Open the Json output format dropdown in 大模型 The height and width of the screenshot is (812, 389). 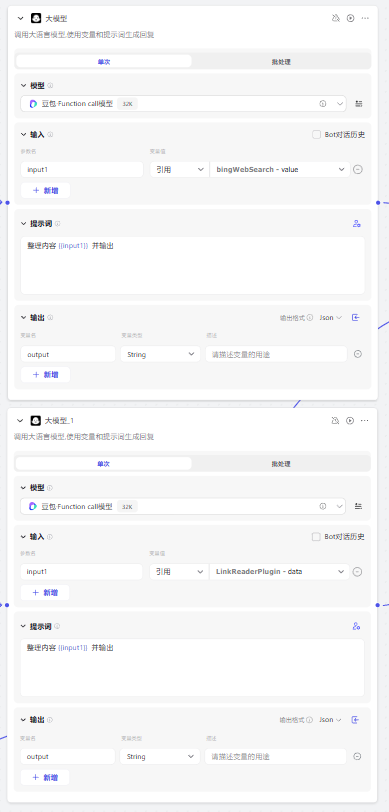point(330,317)
